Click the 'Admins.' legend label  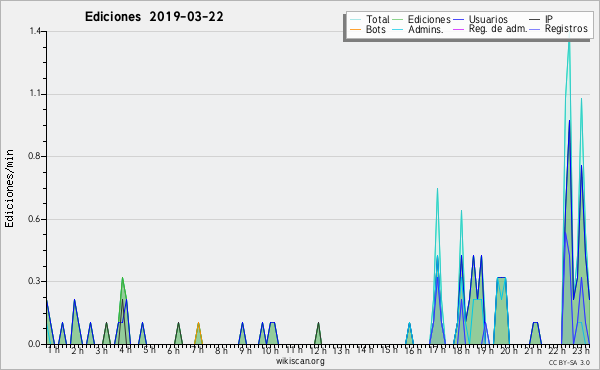(x=426, y=29)
